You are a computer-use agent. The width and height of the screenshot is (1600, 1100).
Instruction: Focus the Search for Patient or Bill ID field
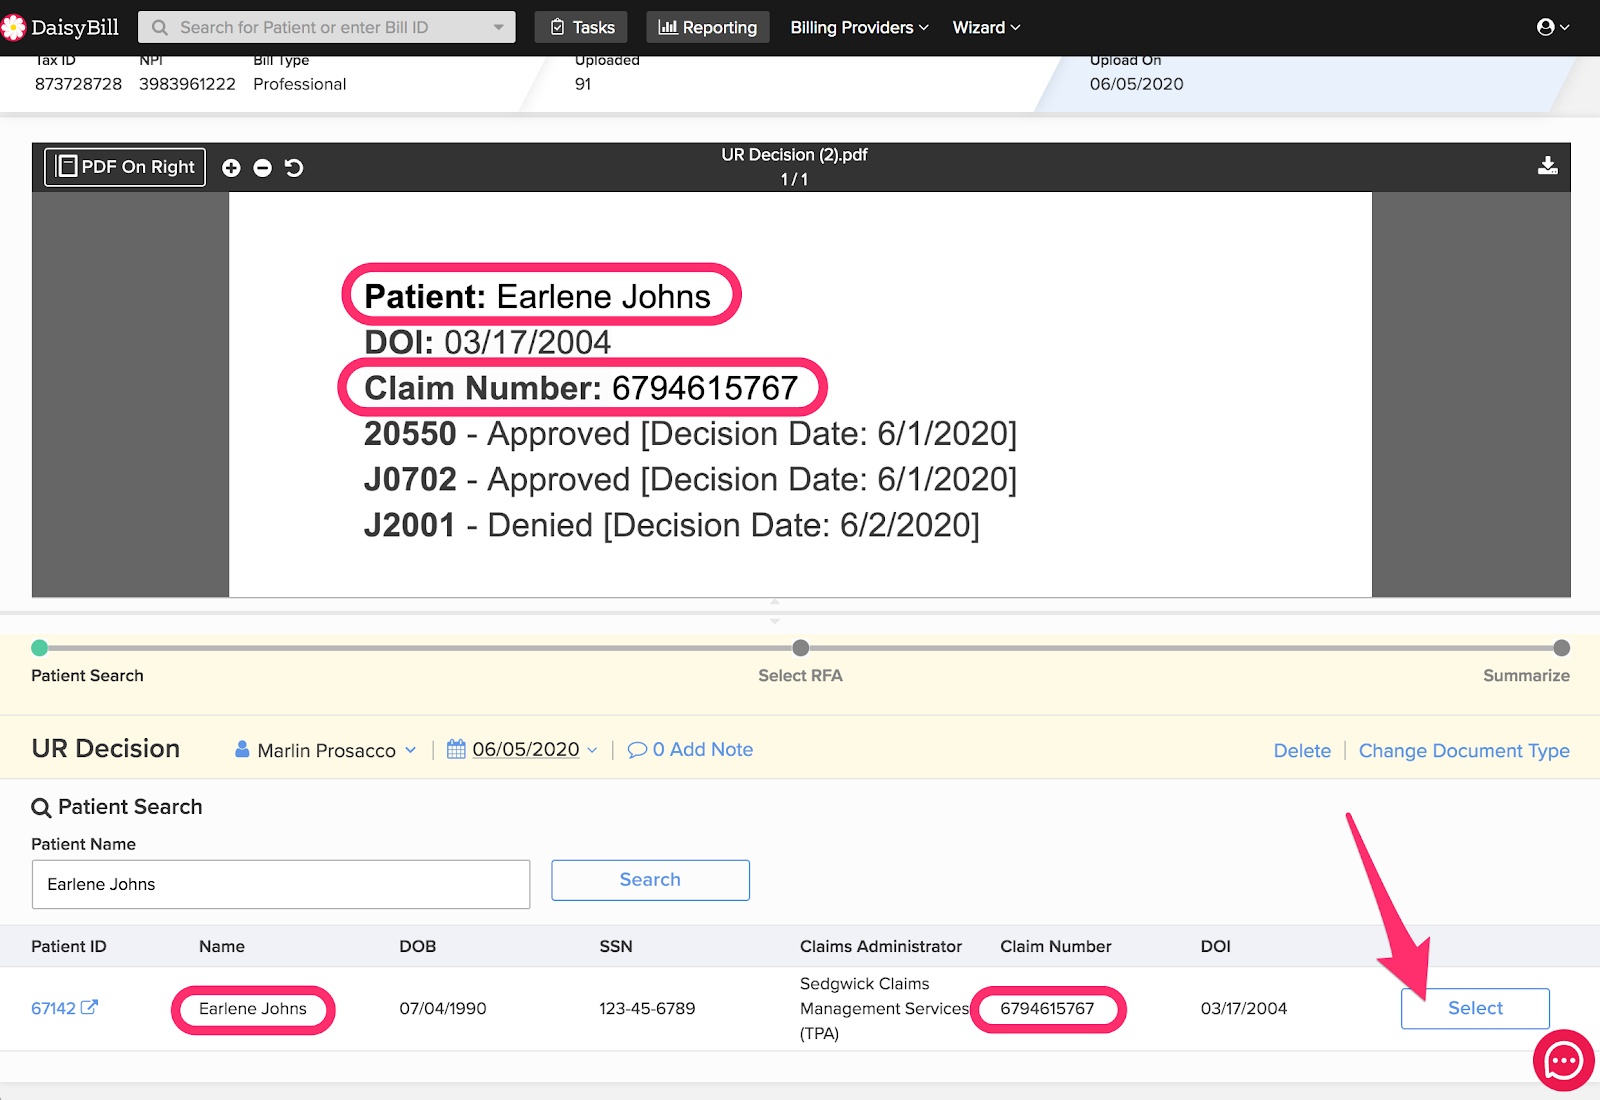[x=327, y=27]
